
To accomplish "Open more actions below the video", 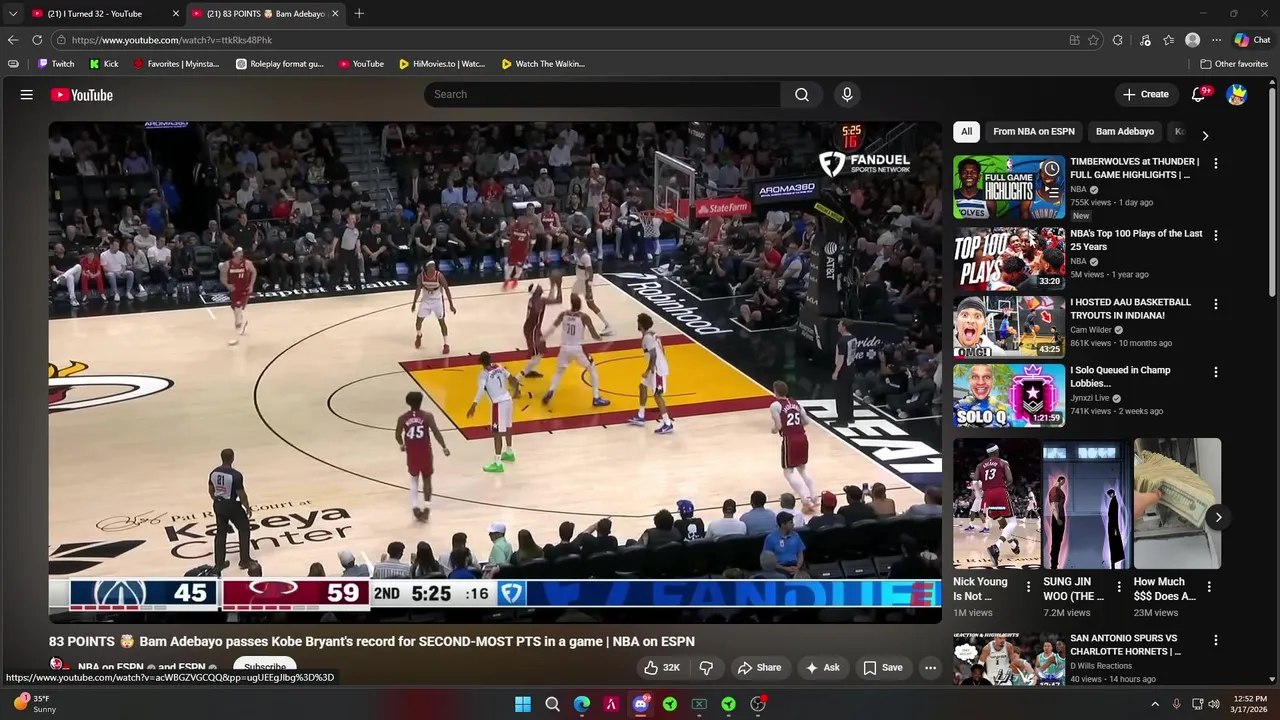I will click(930, 667).
